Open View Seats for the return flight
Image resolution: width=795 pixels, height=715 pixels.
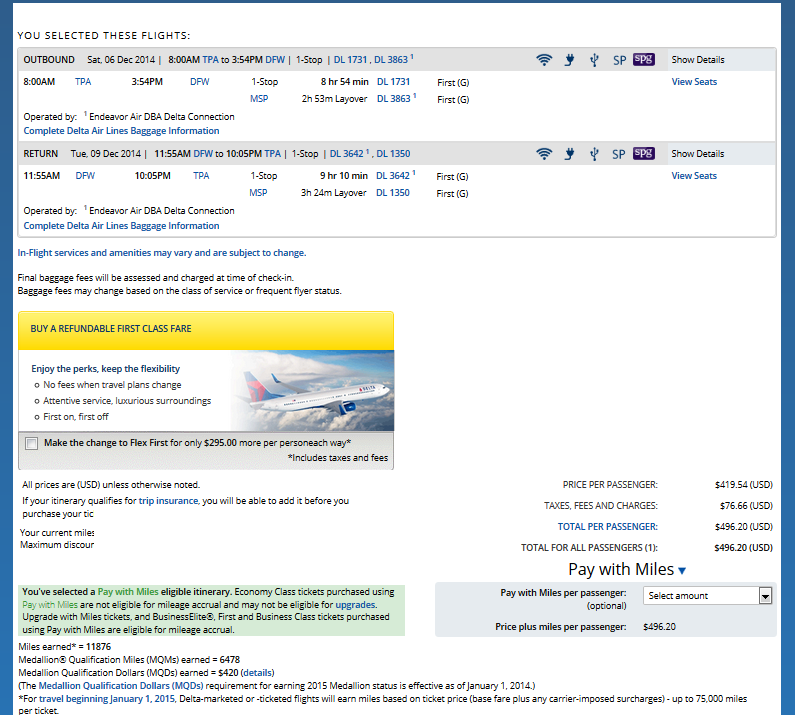[693, 176]
